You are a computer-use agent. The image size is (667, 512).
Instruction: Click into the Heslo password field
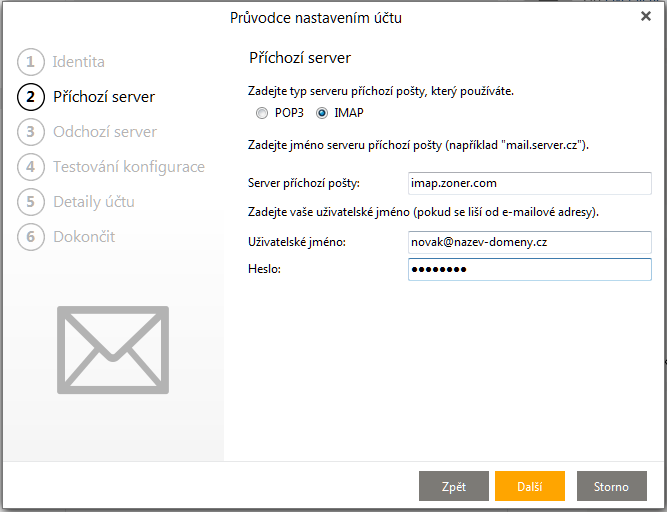(x=529, y=269)
